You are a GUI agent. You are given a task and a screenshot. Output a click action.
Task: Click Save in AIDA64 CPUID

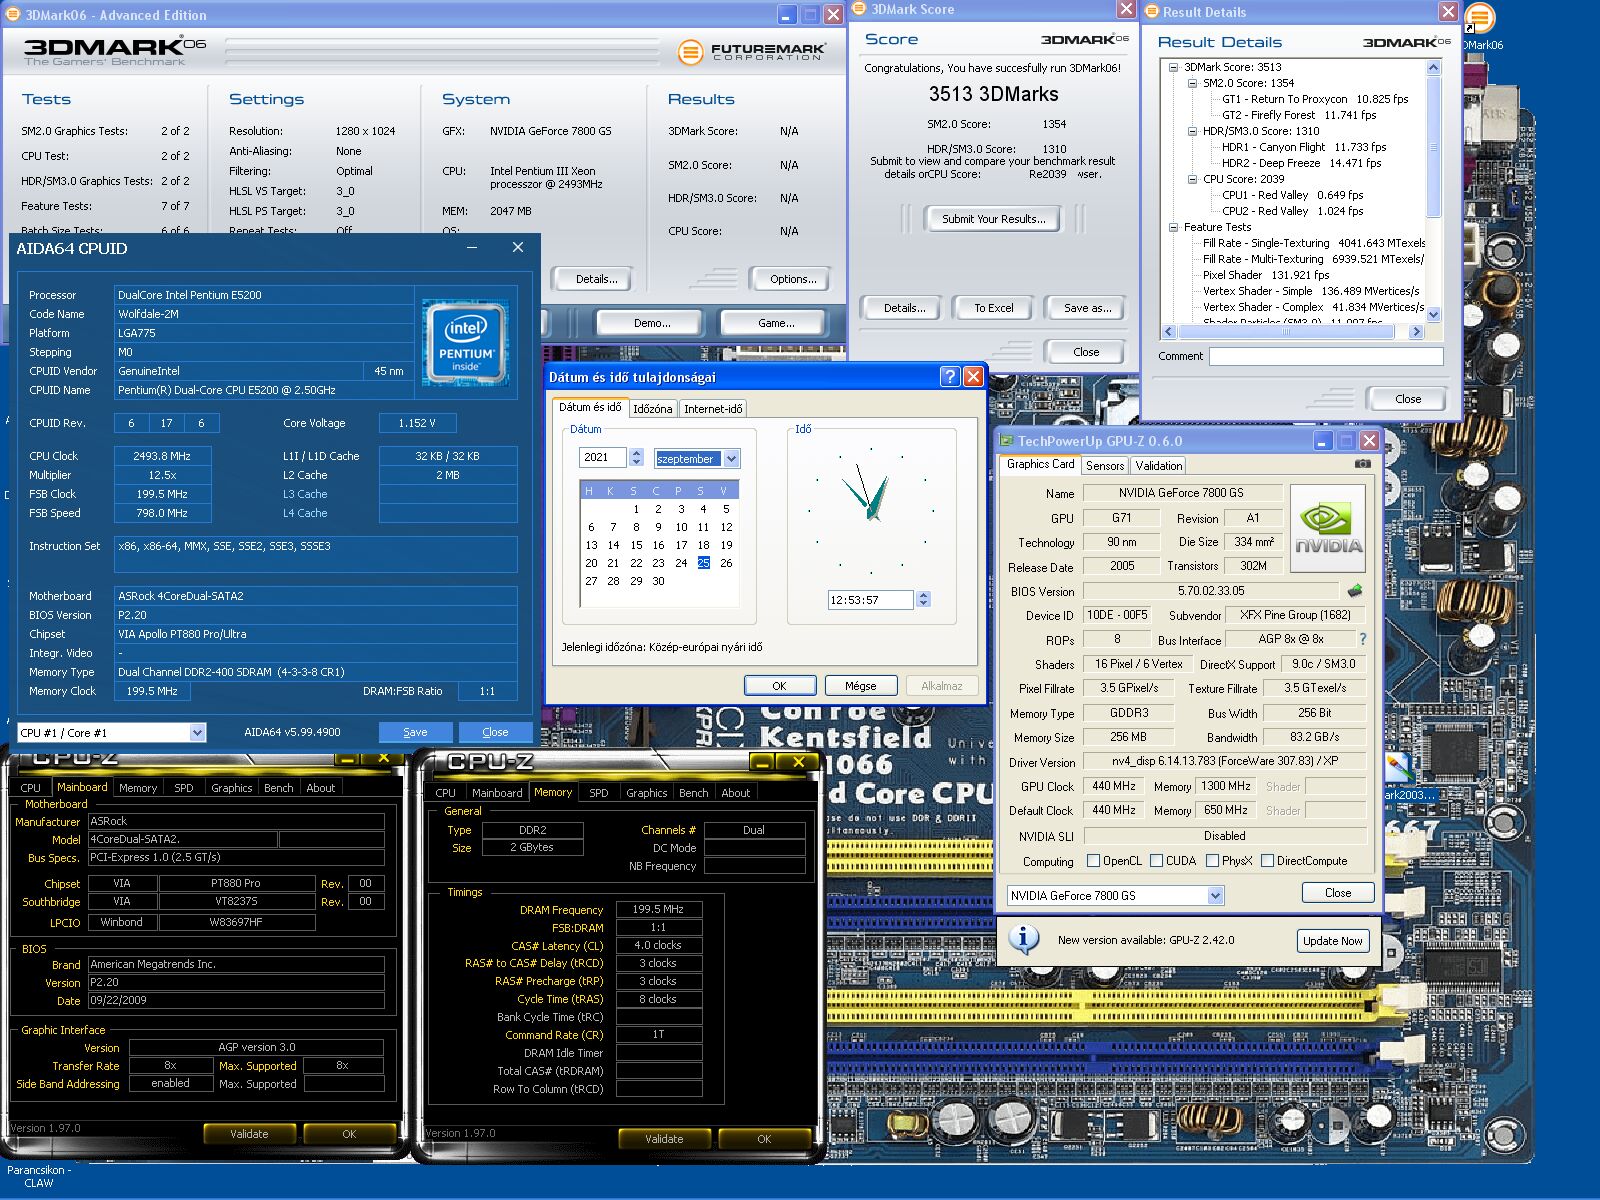click(x=415, y=732)
